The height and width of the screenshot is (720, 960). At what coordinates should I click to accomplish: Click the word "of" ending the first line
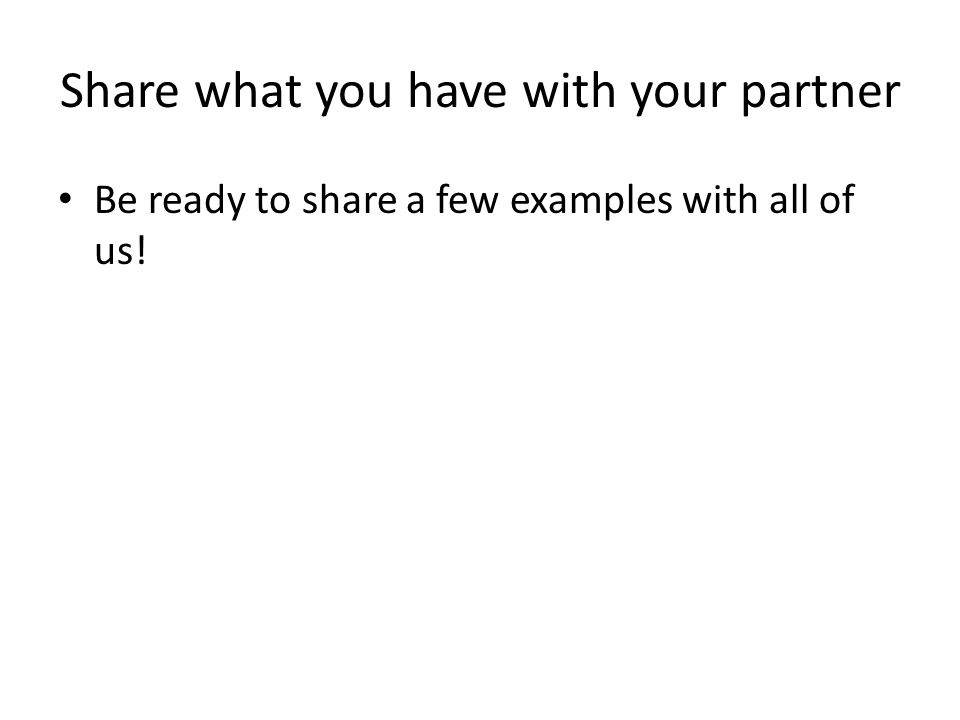pyautogui.click(x=837, y=199)
